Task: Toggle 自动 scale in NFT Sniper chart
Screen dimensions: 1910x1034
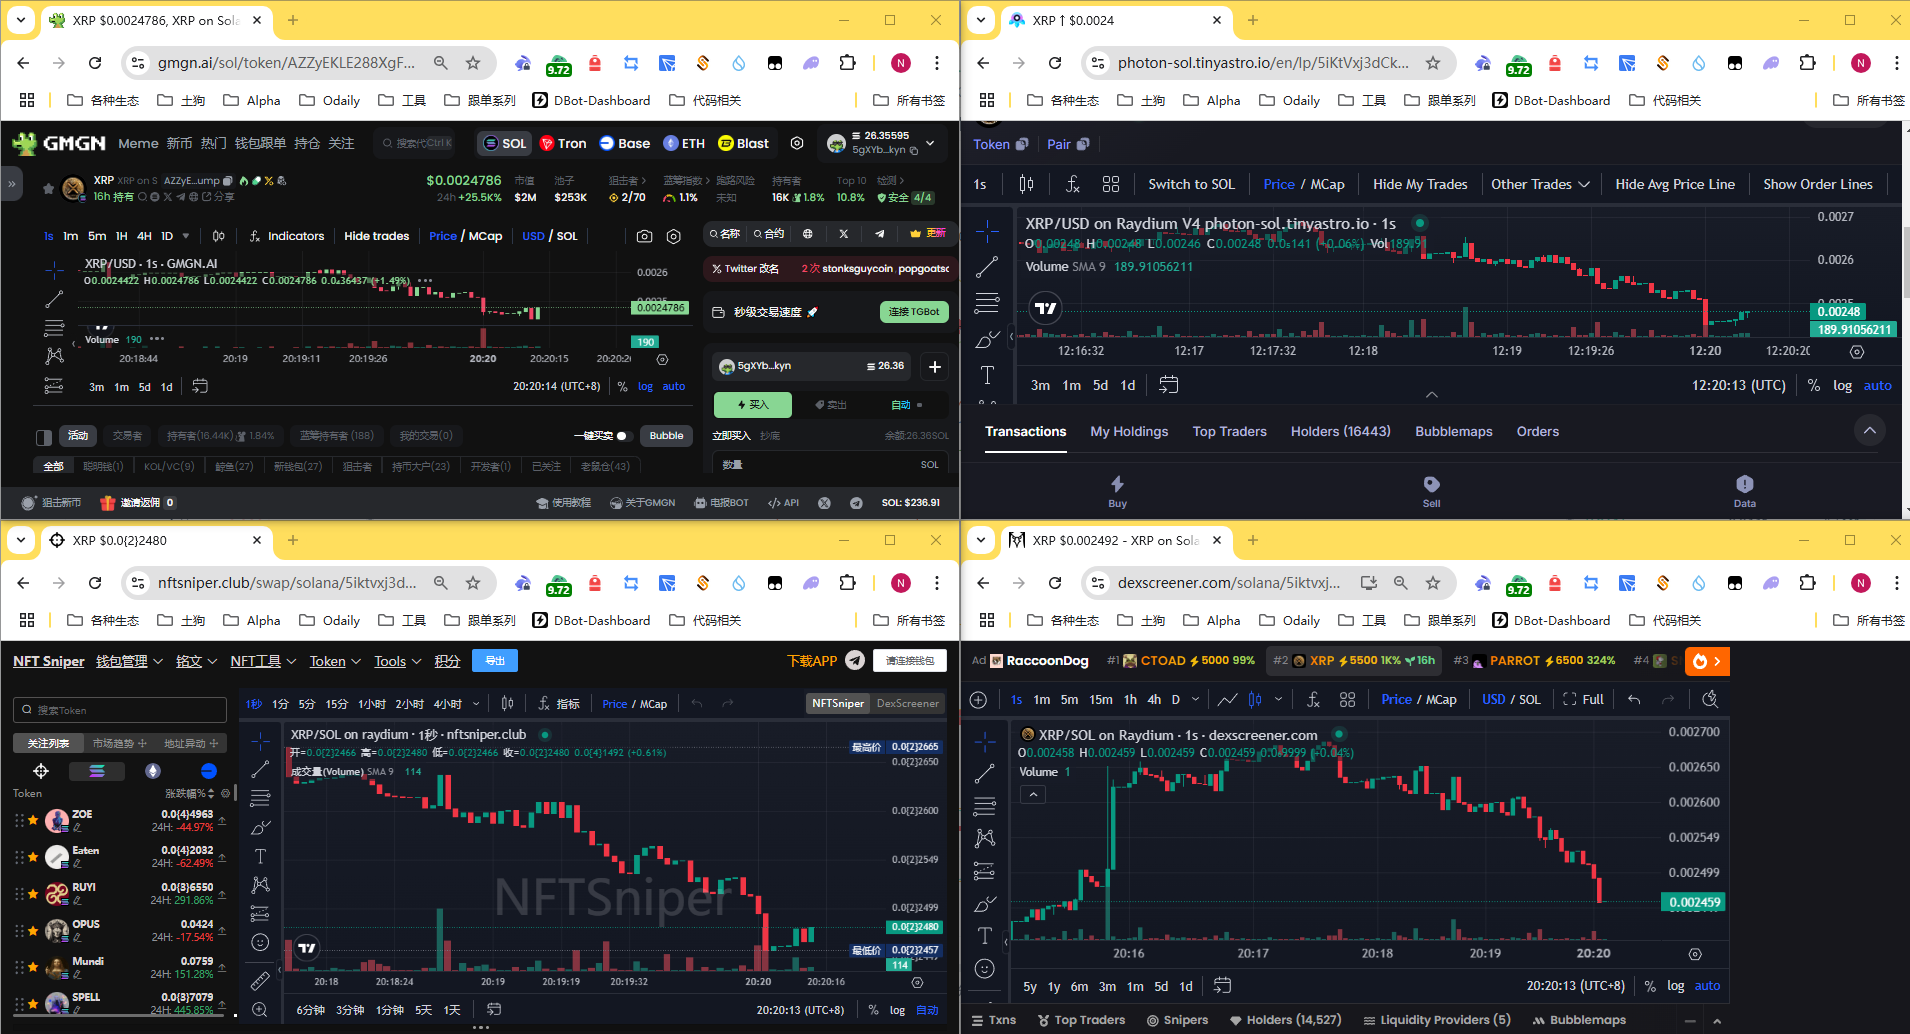Action: tap(927, 1010)
